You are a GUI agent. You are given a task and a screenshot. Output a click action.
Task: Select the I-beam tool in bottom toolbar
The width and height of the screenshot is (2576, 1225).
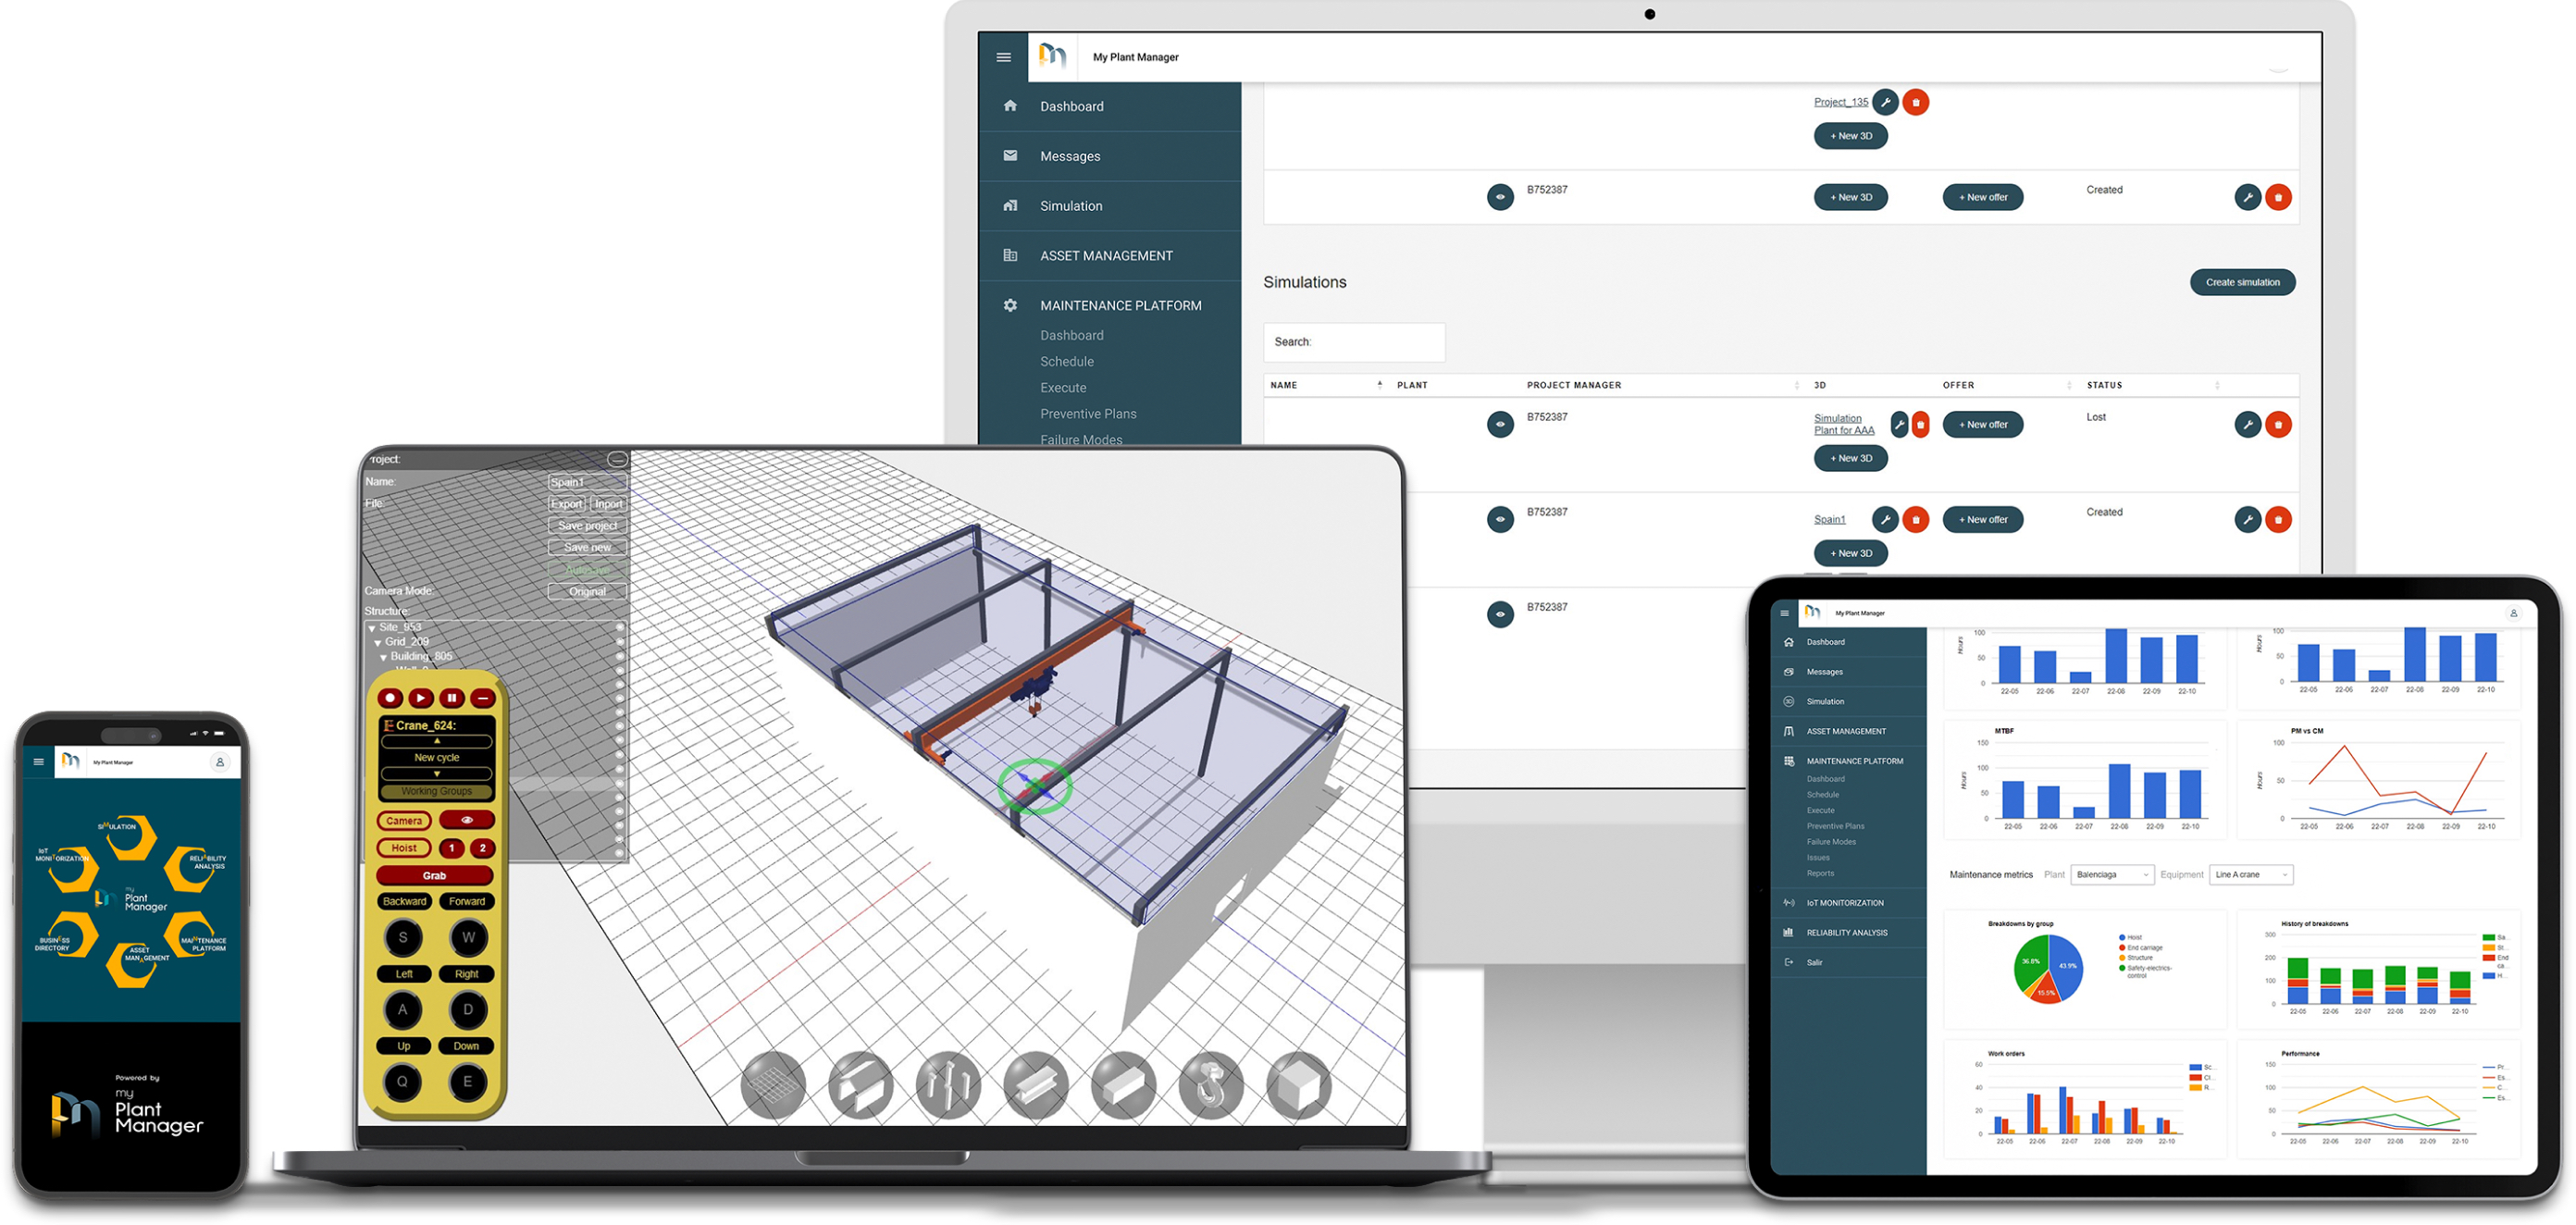(x=1036, y=1086)
